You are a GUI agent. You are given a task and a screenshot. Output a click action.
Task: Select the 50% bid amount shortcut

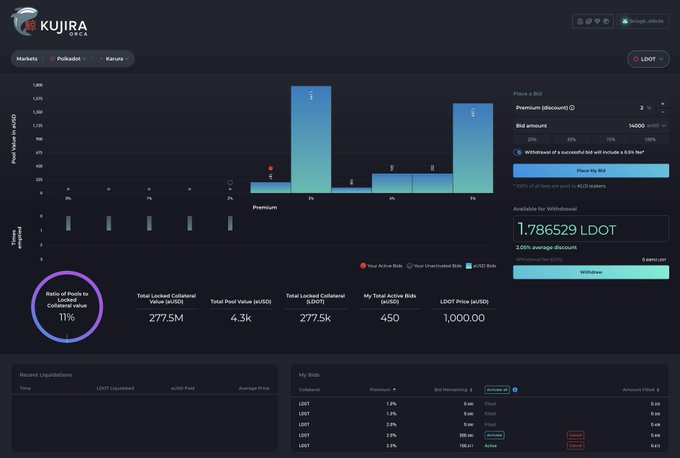pyautogui.click(x=571, y=139)
